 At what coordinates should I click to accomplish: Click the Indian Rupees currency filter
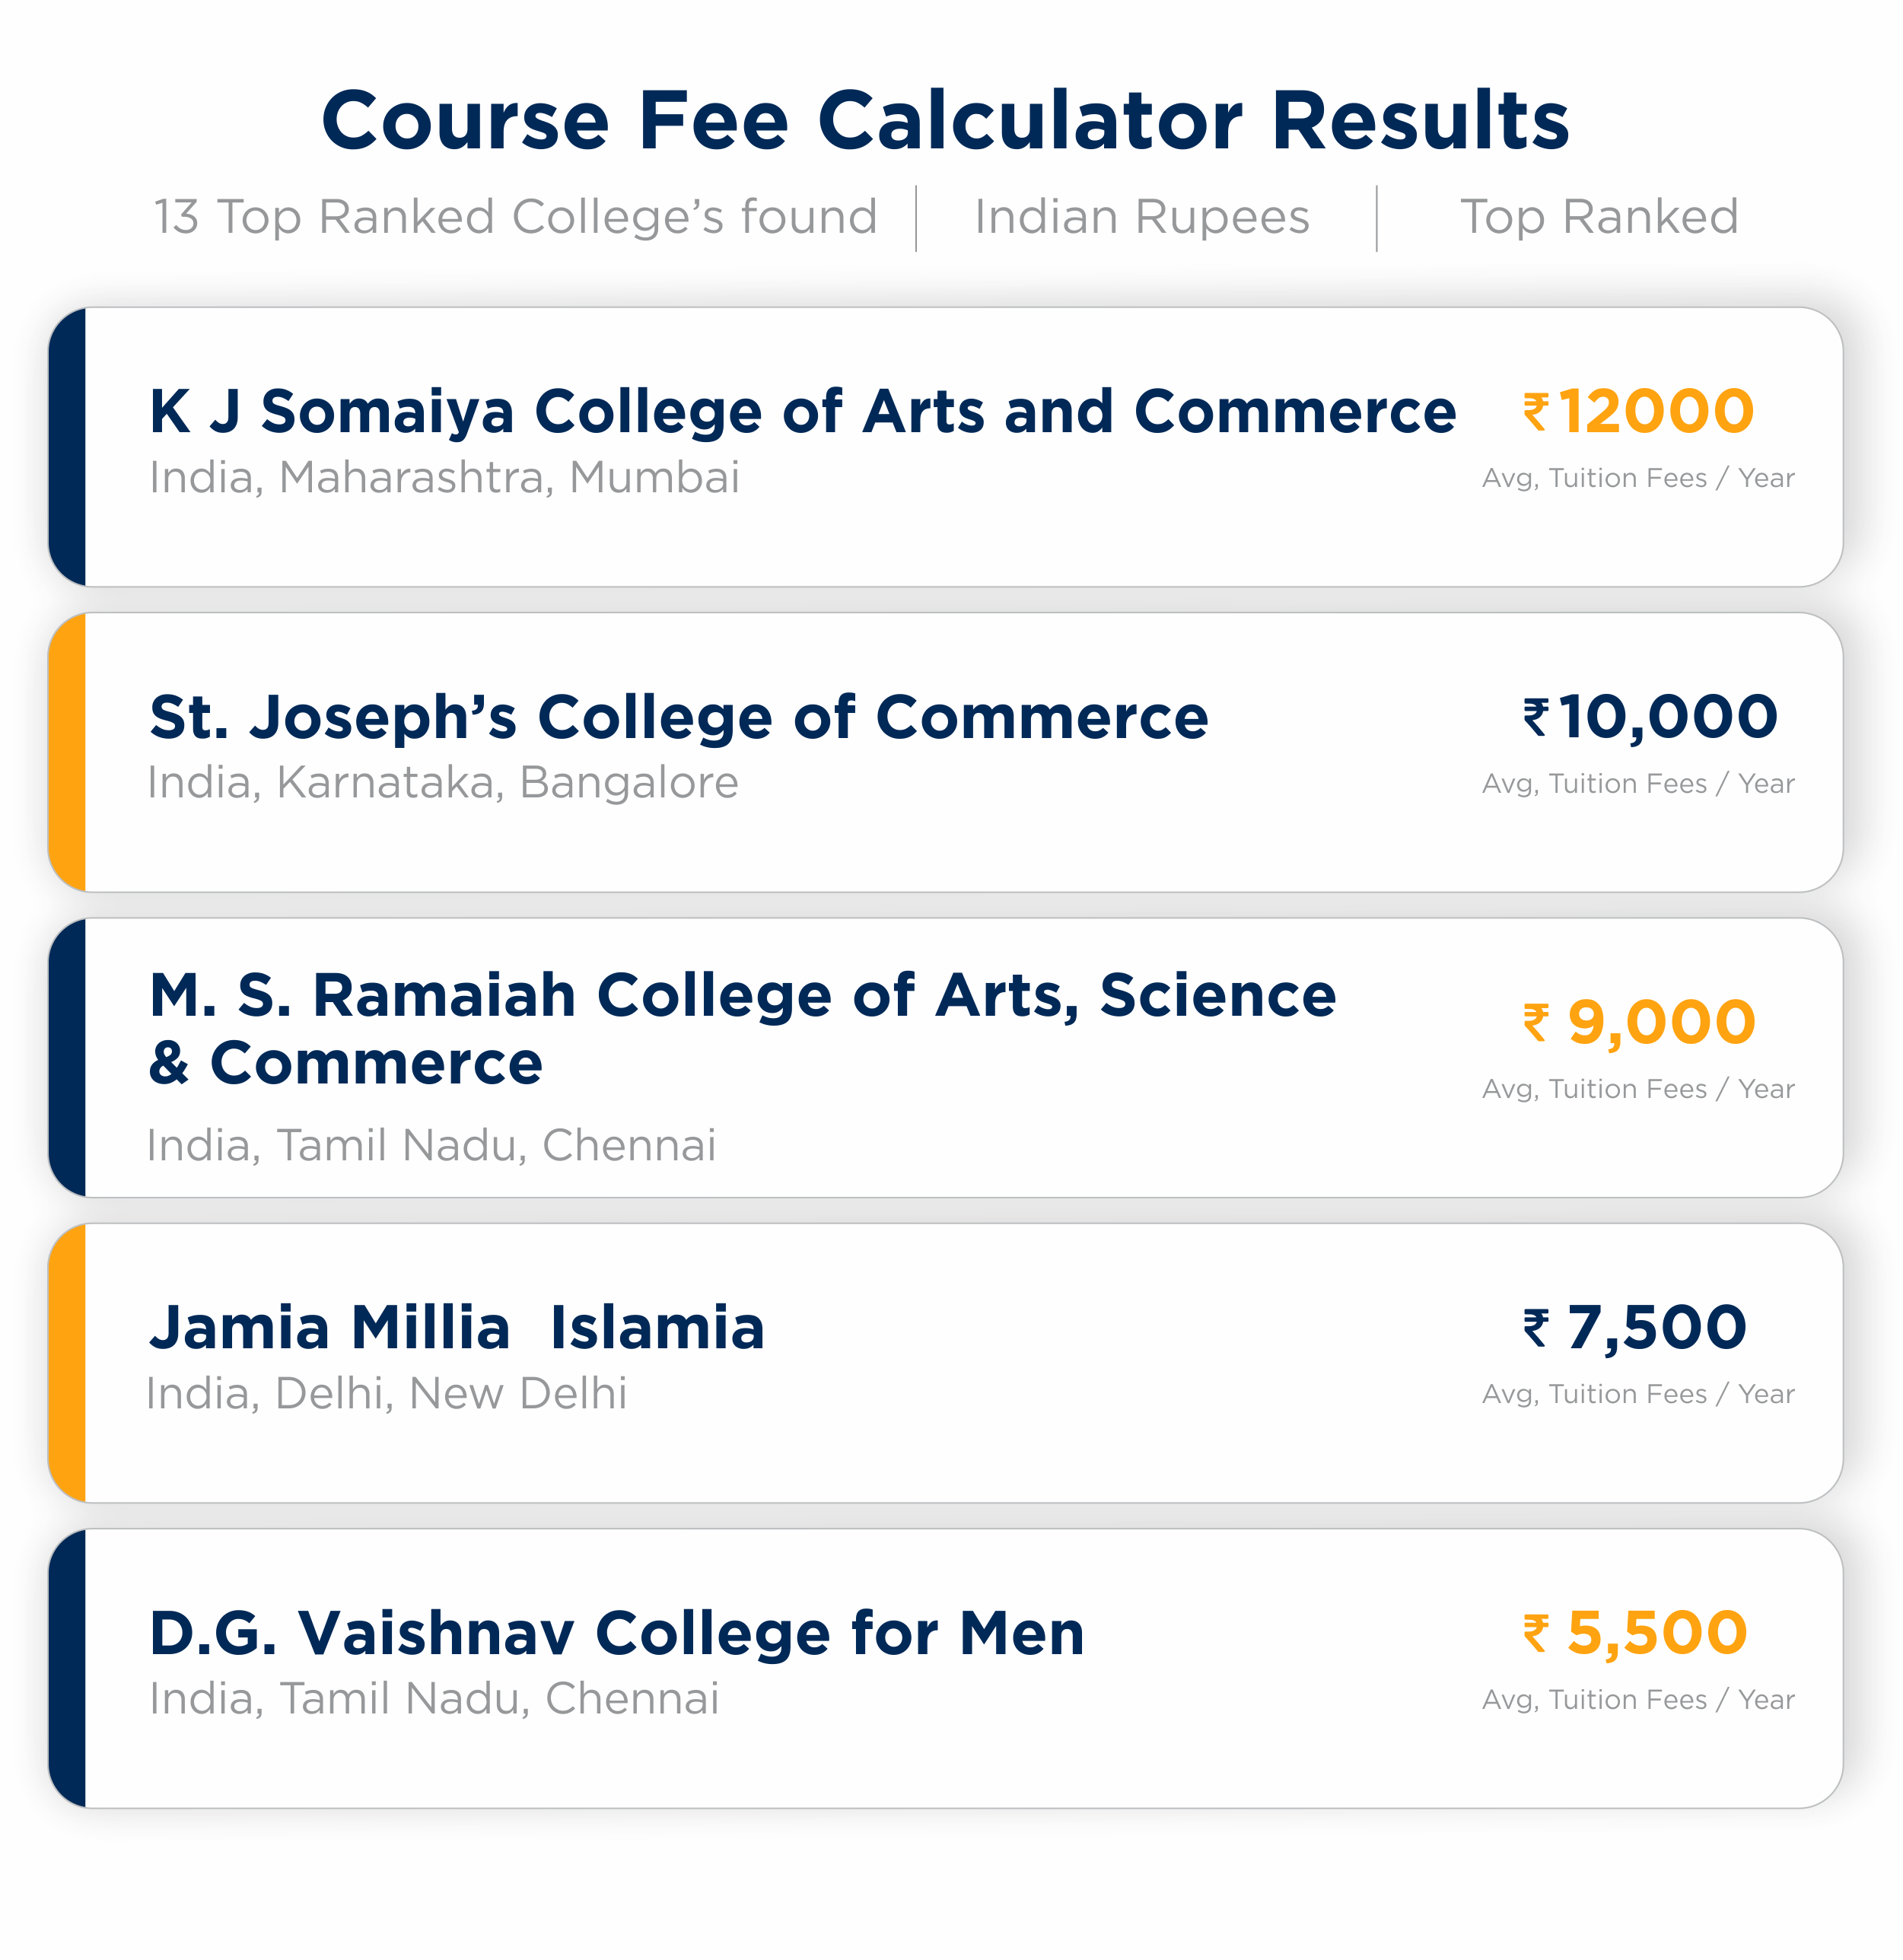pos(1141,217)
